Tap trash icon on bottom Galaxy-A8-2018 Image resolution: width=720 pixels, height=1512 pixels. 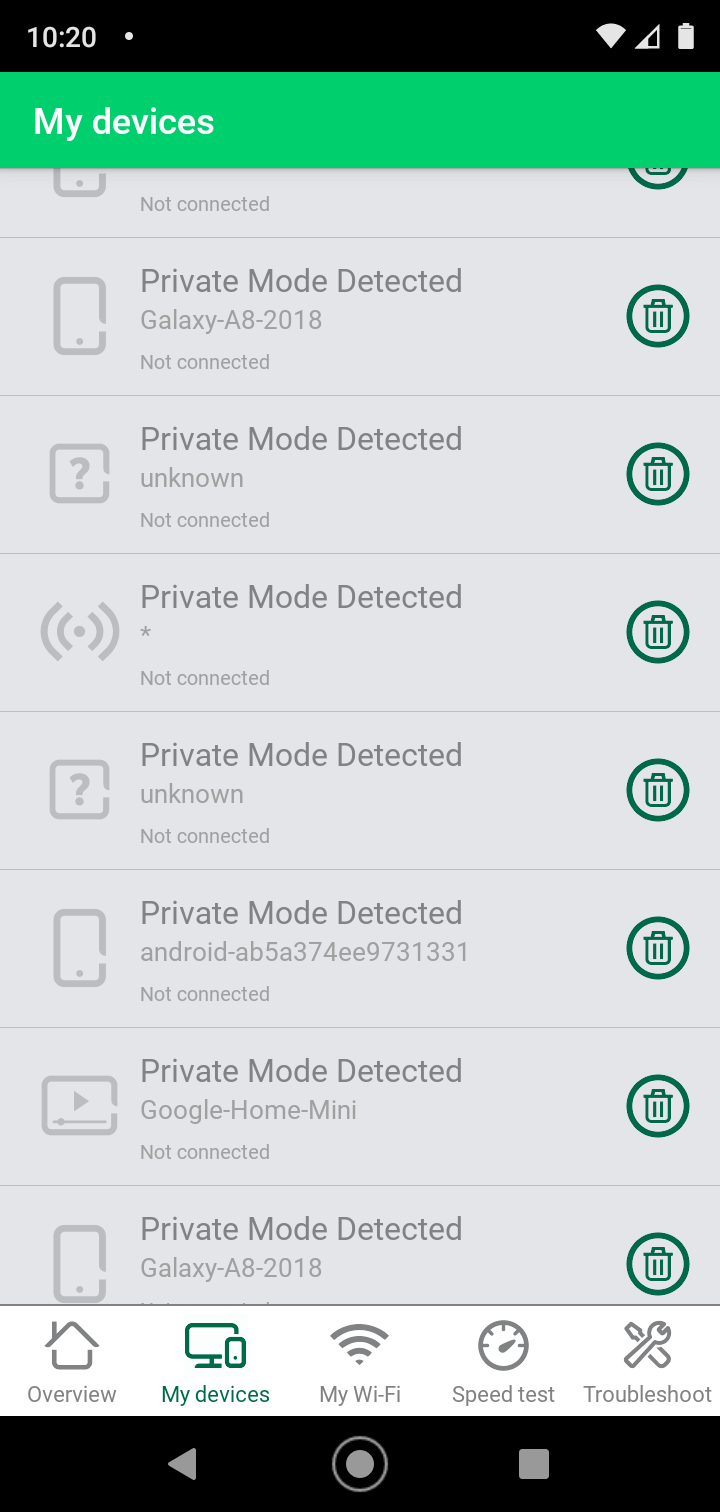pyautogui.click(x=657, y=1264)
